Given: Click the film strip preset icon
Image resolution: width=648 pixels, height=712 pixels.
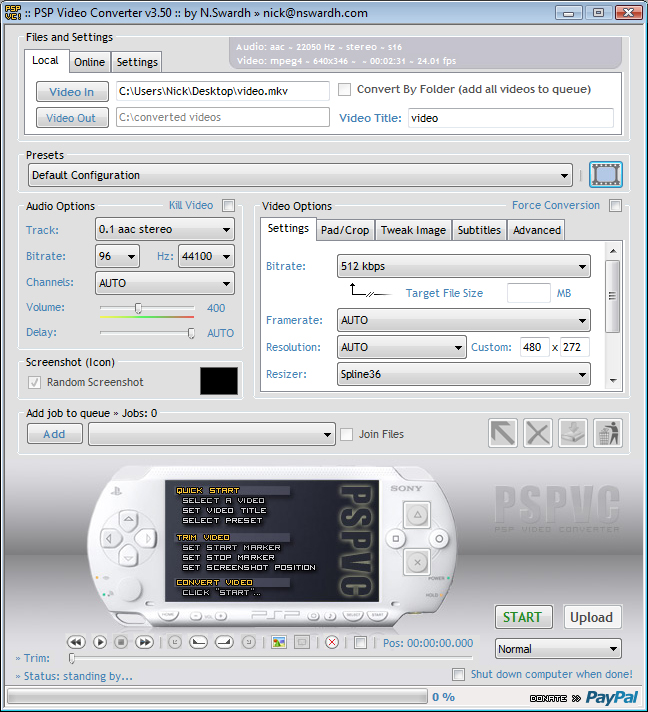Looking at the screenshot, I should point(606,174).
